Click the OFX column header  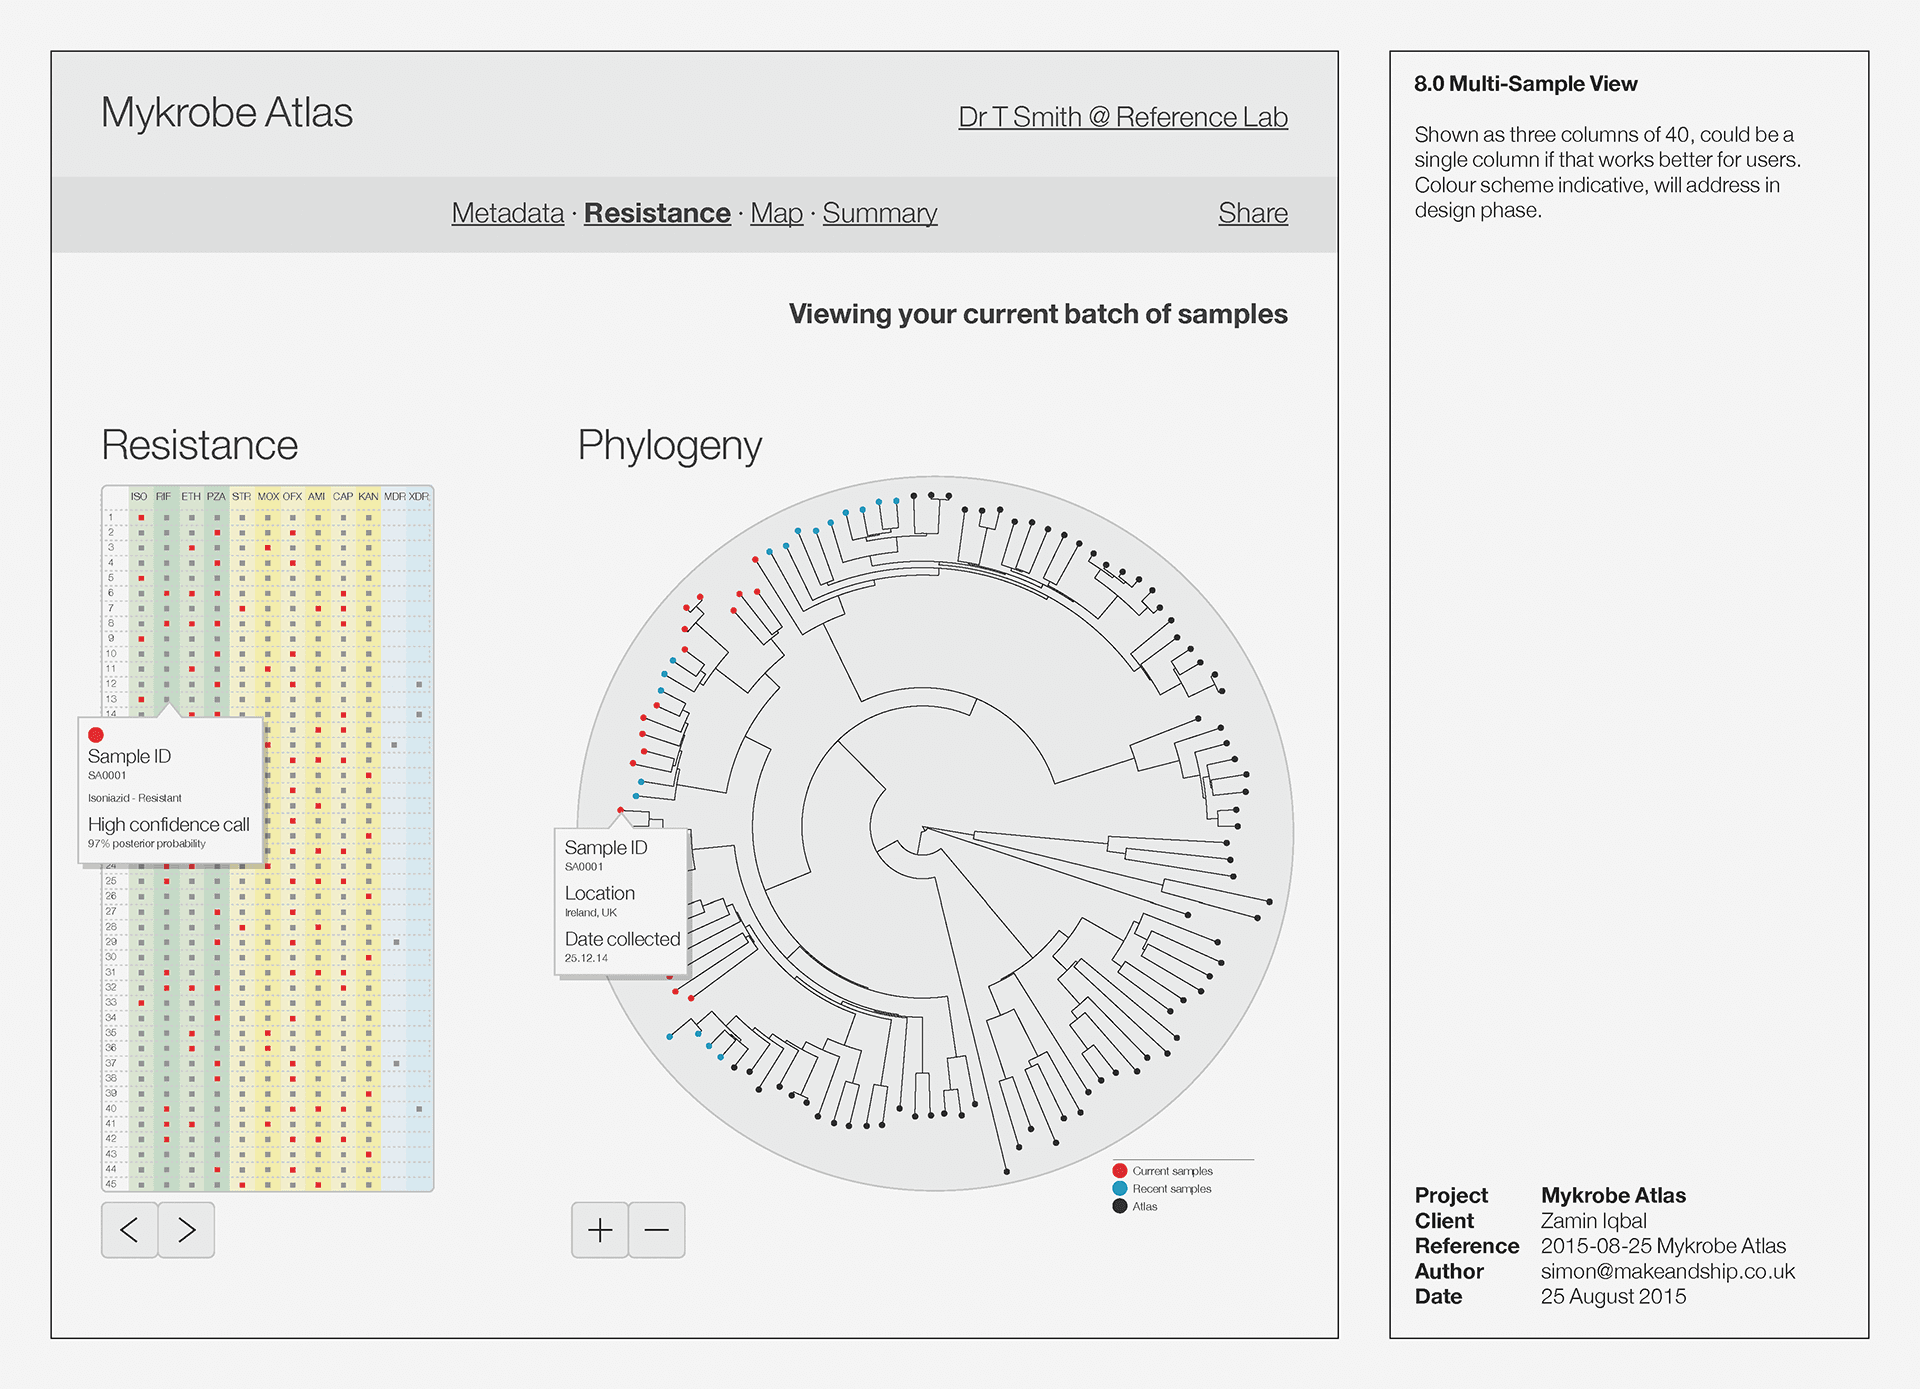click(x=292, y=497)
